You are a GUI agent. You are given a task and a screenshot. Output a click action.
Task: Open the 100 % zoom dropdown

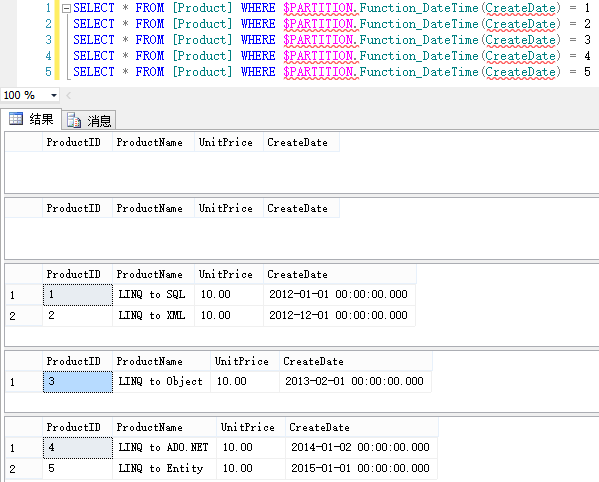point(54,95)
